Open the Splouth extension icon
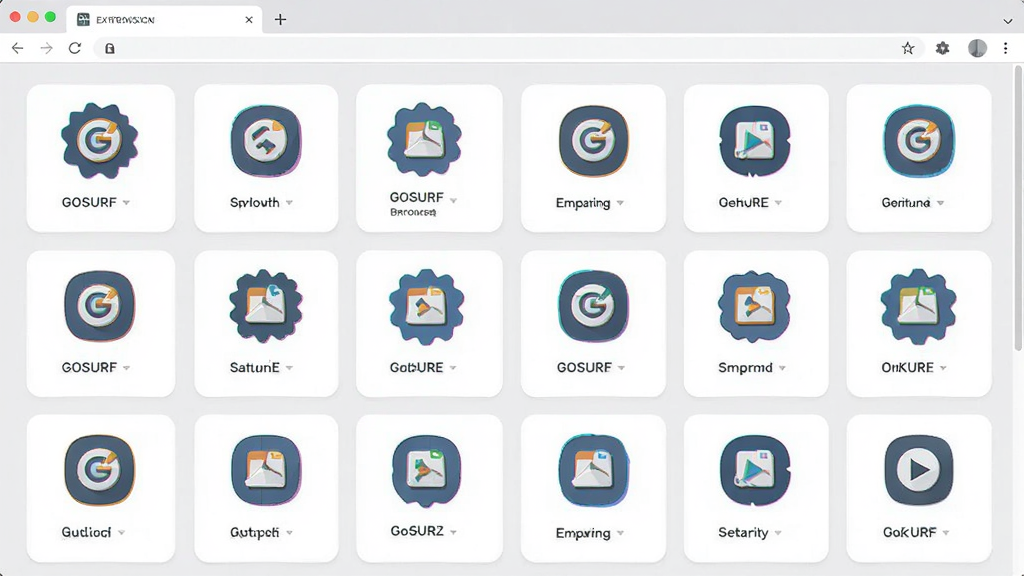 point(266,140)
